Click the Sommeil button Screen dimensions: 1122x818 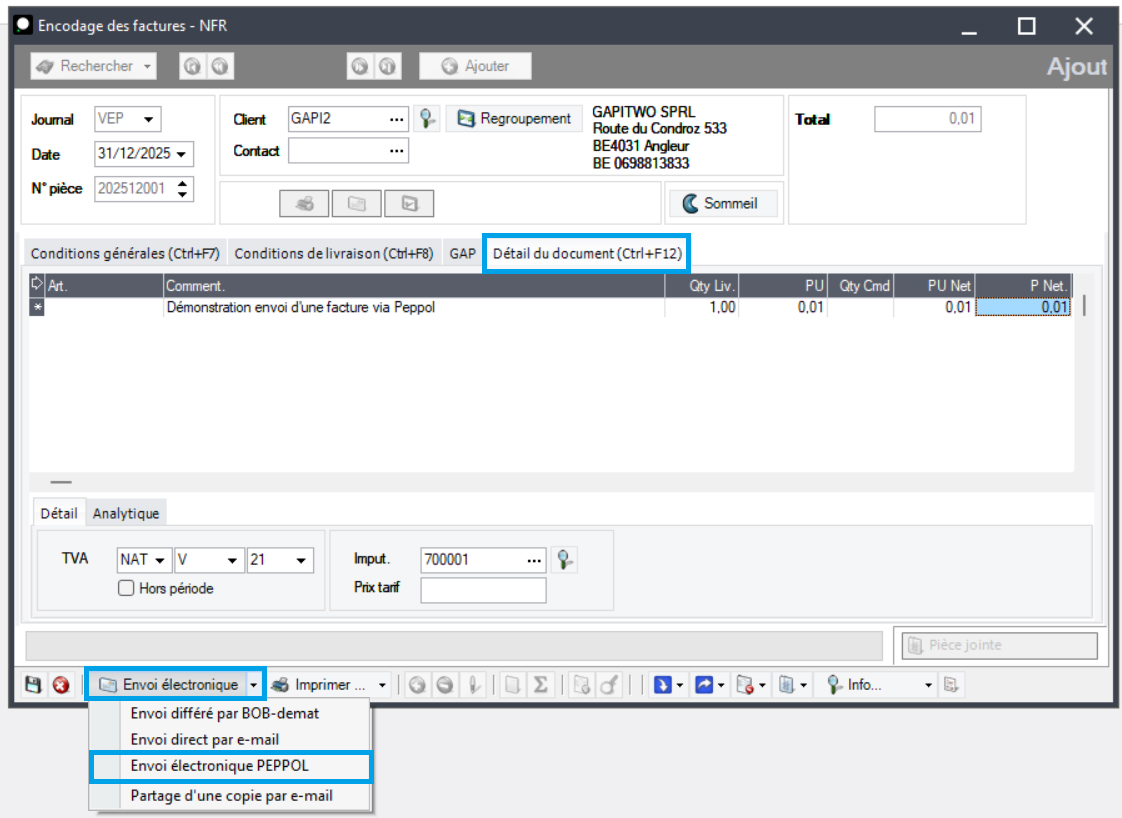[x=720, y=203]
